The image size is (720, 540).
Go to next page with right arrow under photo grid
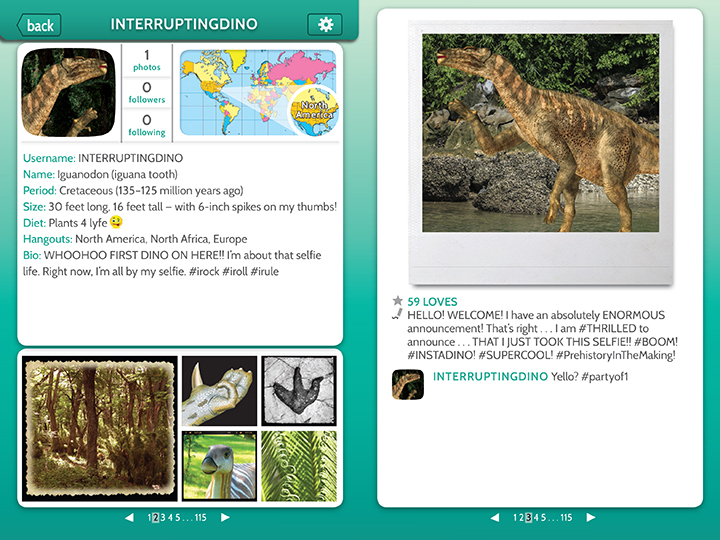pyautogui.click(x=225, y=518)
